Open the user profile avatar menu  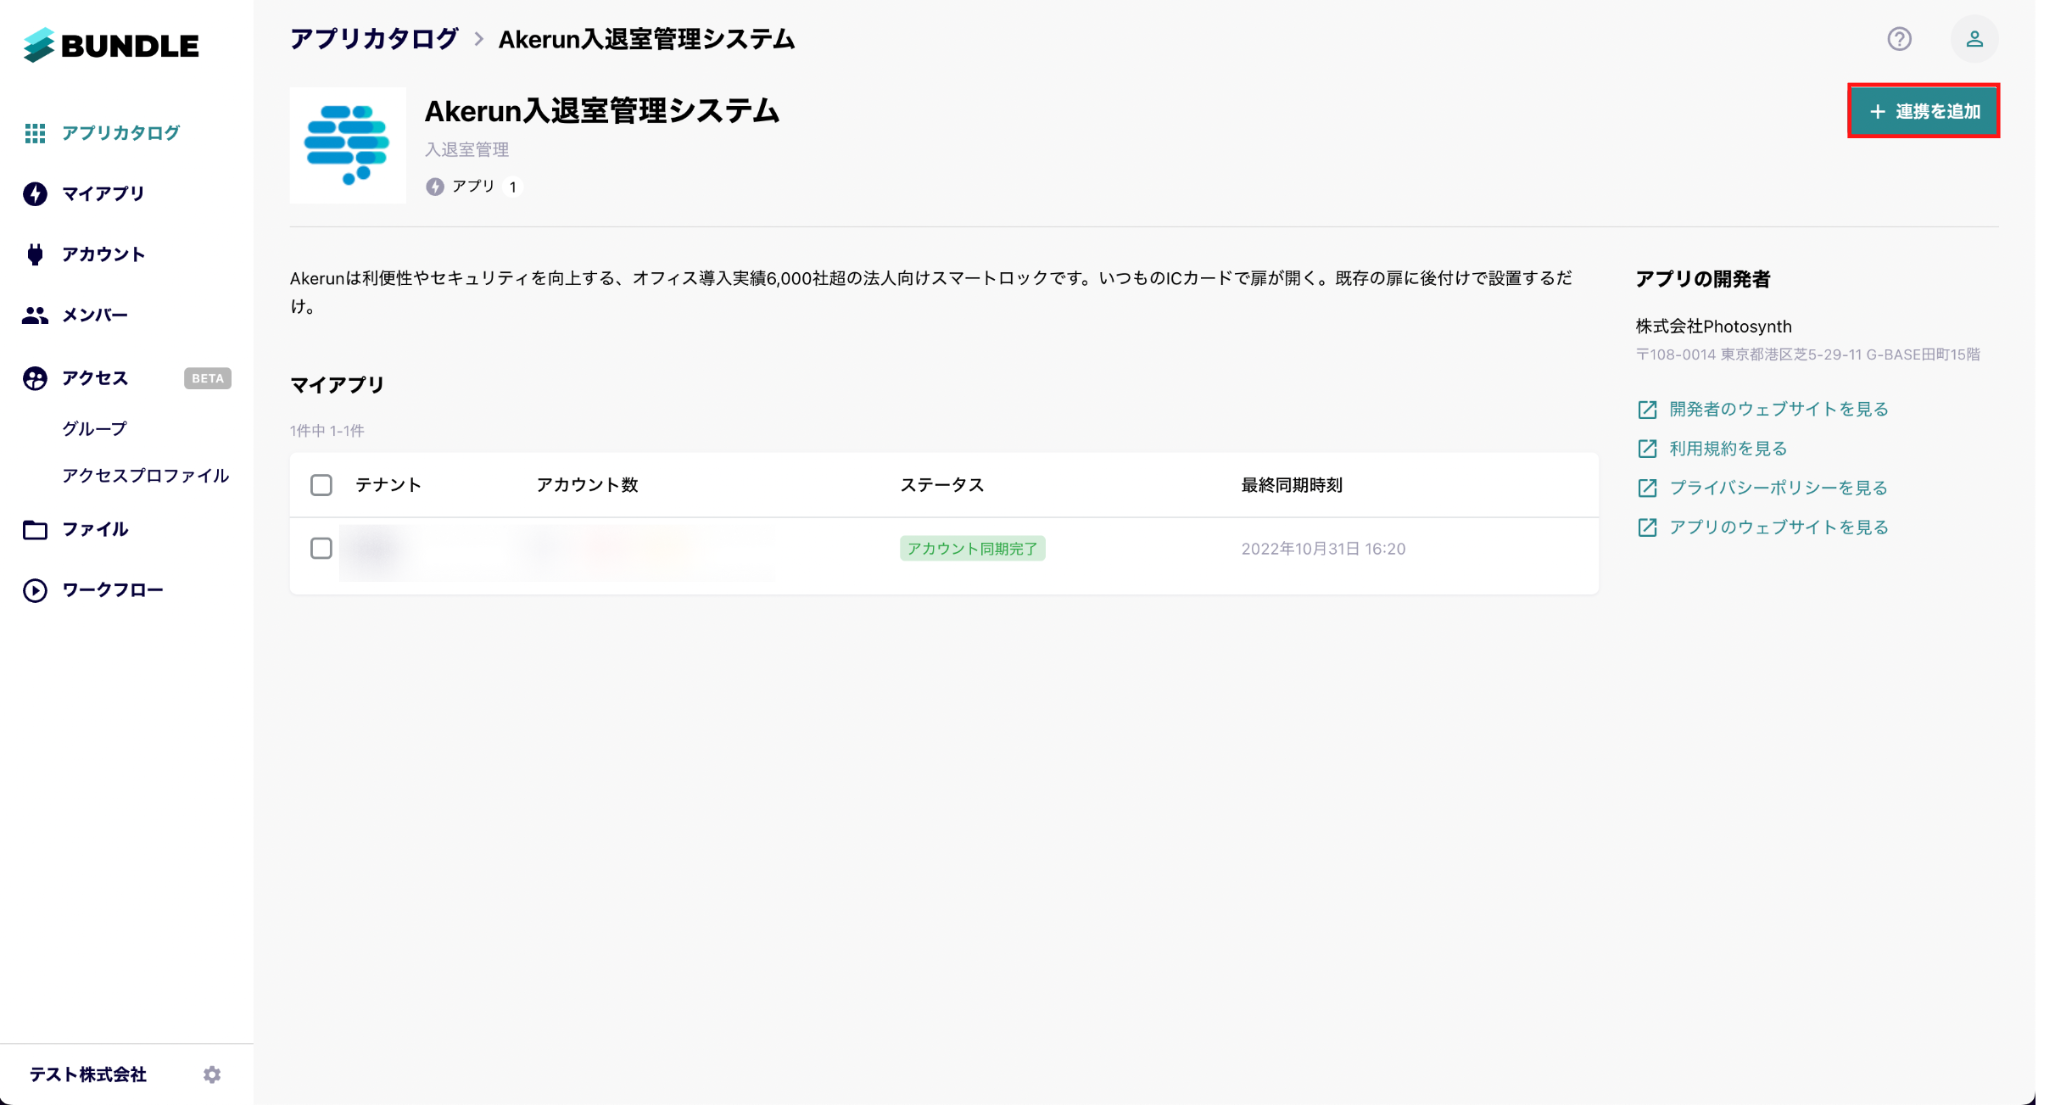1974,39
